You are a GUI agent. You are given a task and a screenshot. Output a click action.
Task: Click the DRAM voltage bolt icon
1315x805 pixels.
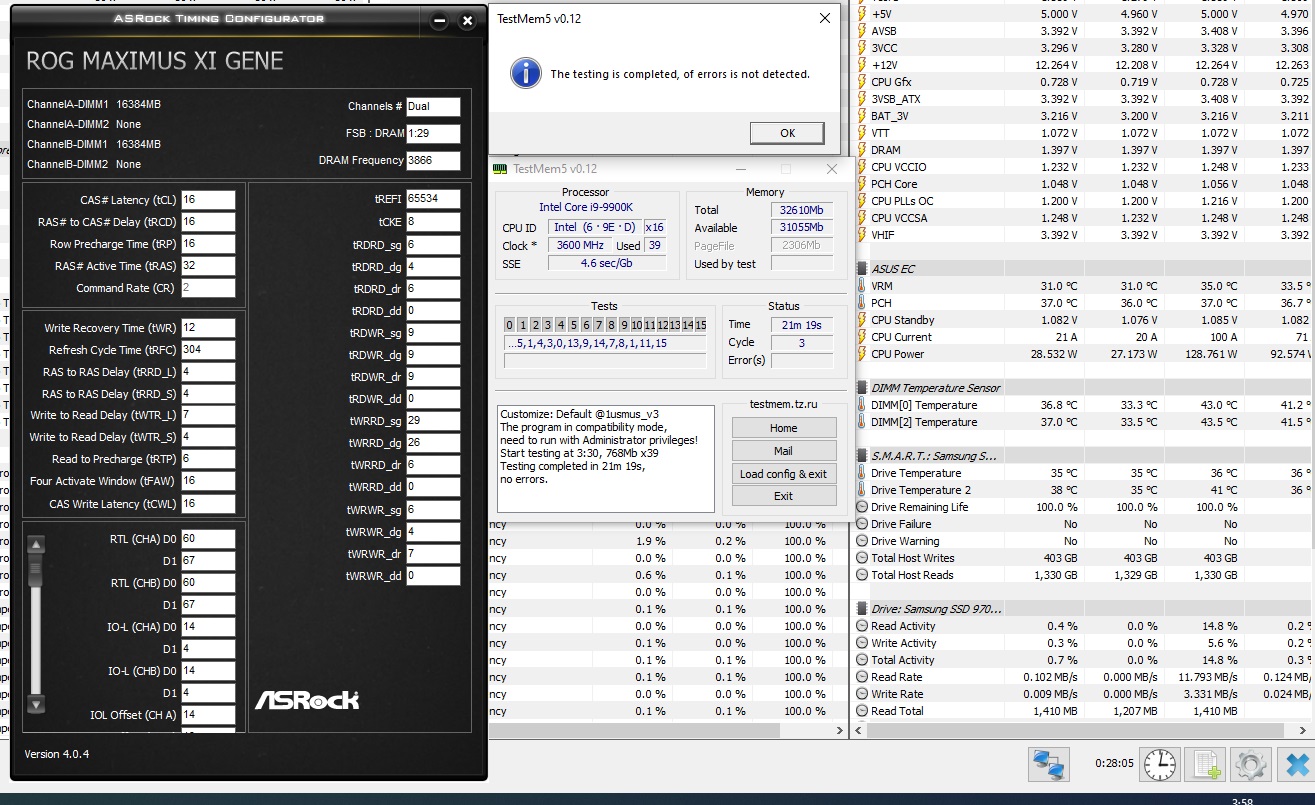pos(862,150)
